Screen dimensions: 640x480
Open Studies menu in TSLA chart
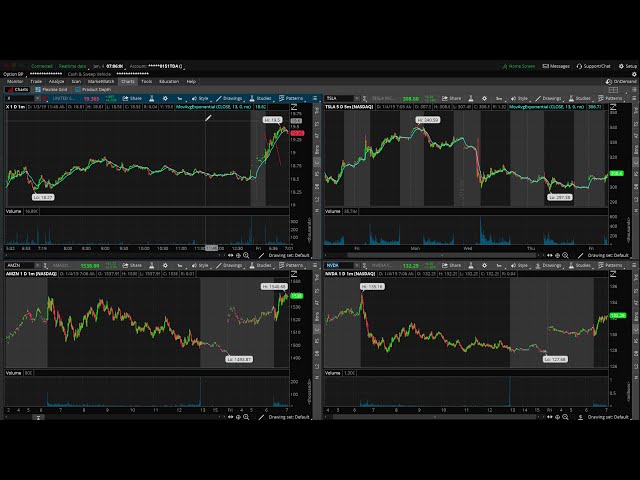tap(580, 98)
